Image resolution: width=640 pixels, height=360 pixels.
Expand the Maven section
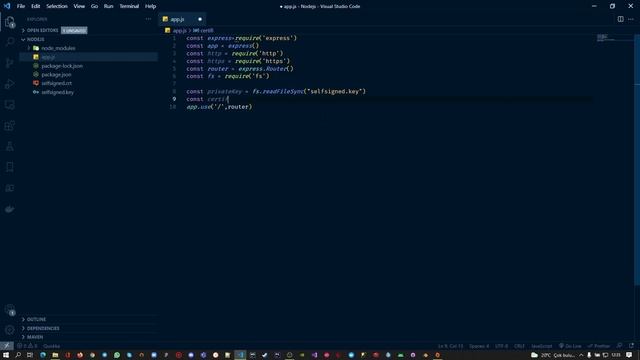click(x=35, y=337)
